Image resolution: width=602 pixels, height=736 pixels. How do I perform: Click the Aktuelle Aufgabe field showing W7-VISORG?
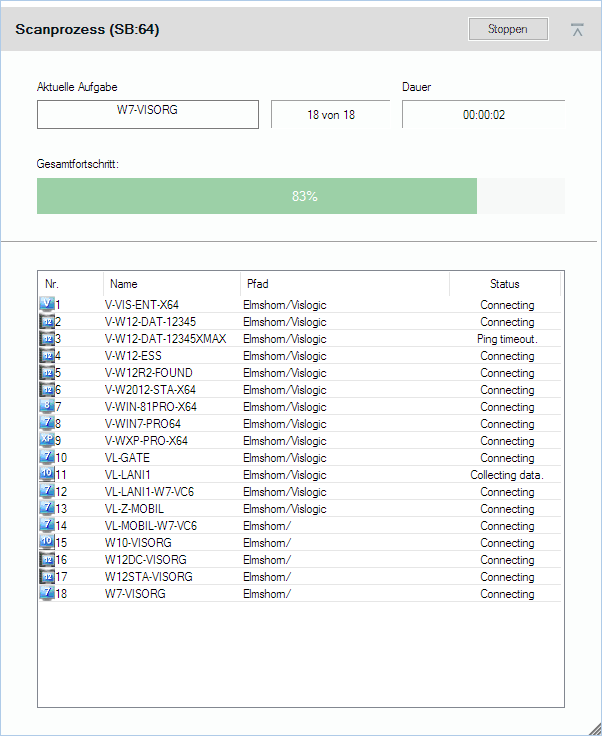click(x=148, y=114)
